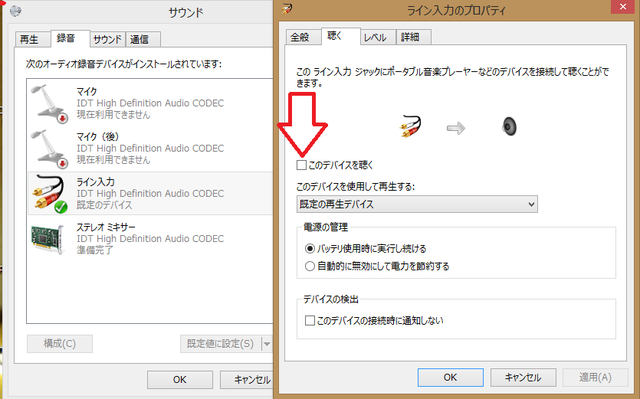
Task: Click the speaker graphic in the properties dialog
Action: coord(509,126)
